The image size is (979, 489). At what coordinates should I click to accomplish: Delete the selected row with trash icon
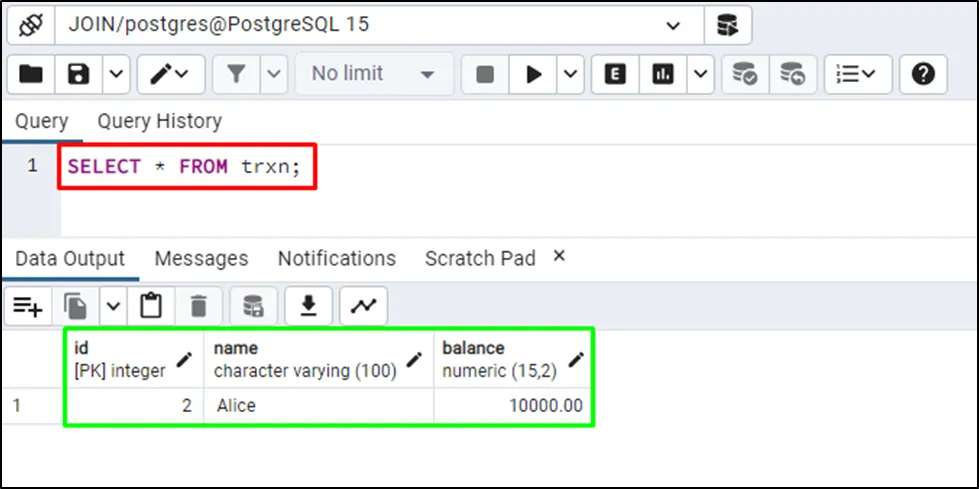(x=199, y=306)
